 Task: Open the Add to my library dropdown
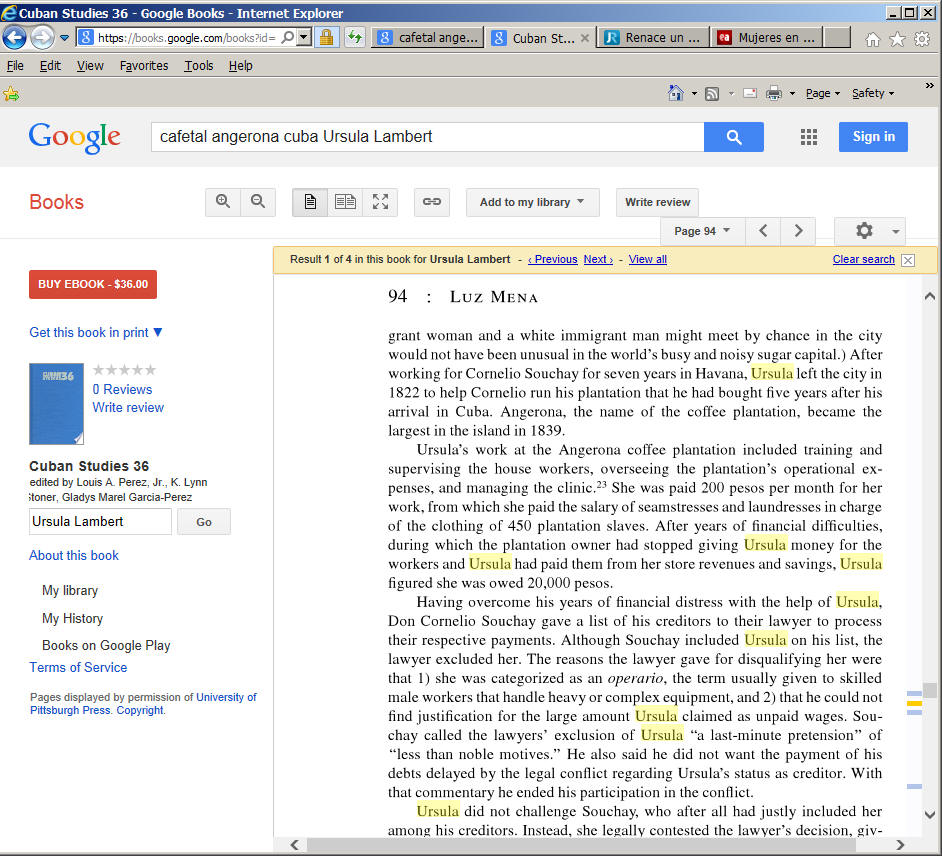532,202
